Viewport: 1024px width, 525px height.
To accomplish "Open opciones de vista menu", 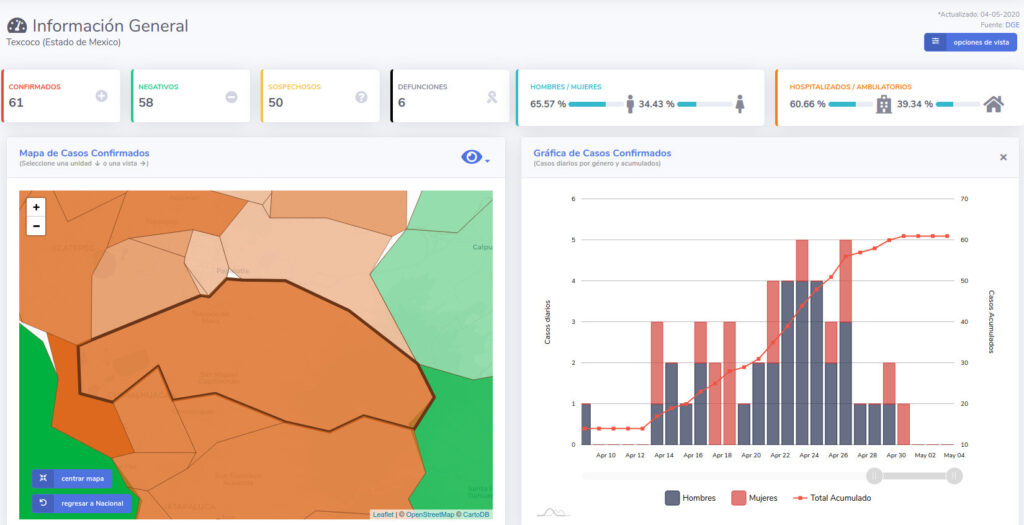I will 970,42.
